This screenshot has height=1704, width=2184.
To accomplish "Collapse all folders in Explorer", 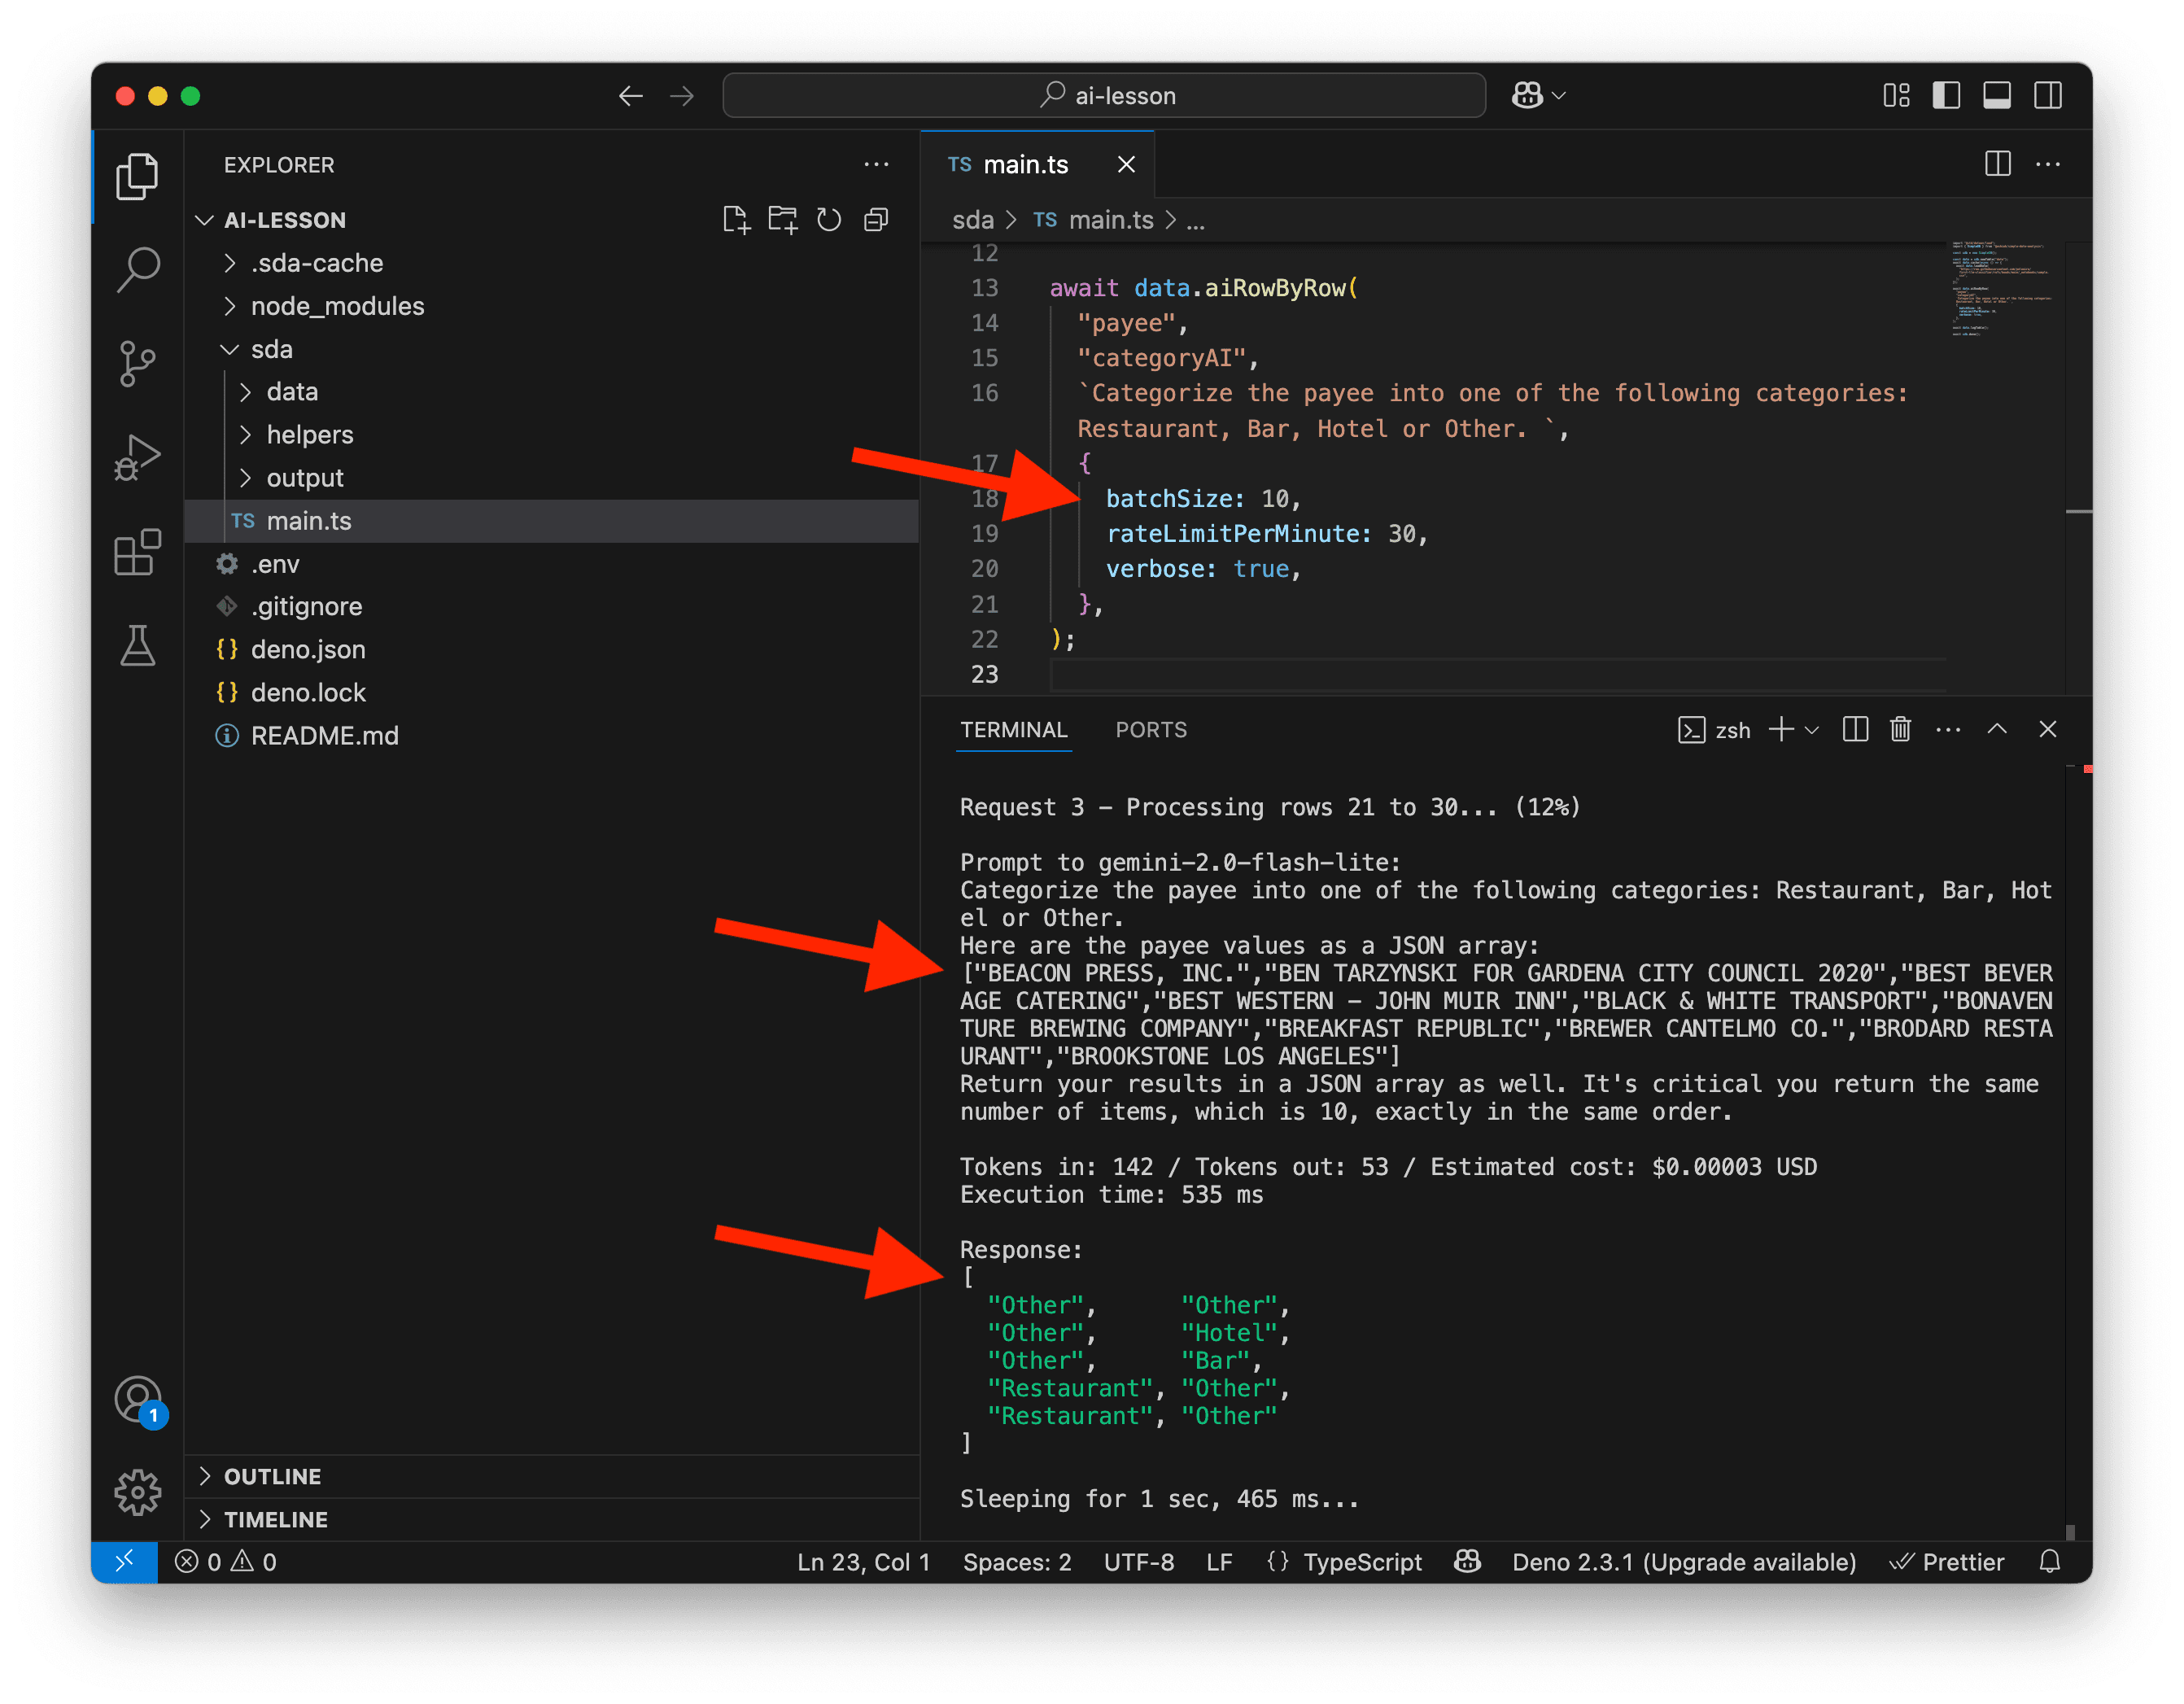I will pos(876,220).
